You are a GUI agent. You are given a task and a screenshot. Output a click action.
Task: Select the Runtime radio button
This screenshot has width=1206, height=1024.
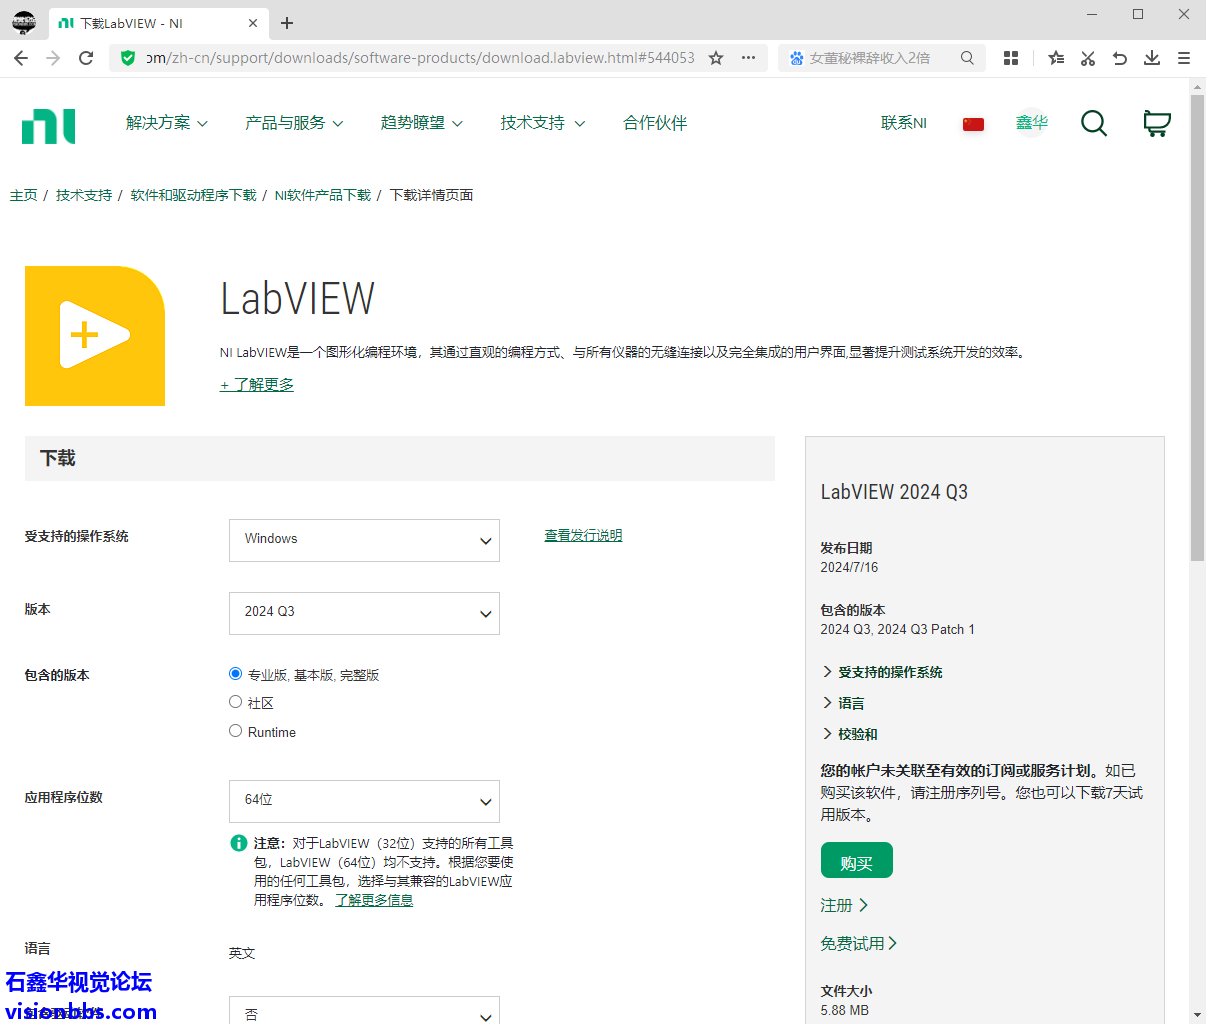coord(236,731)
